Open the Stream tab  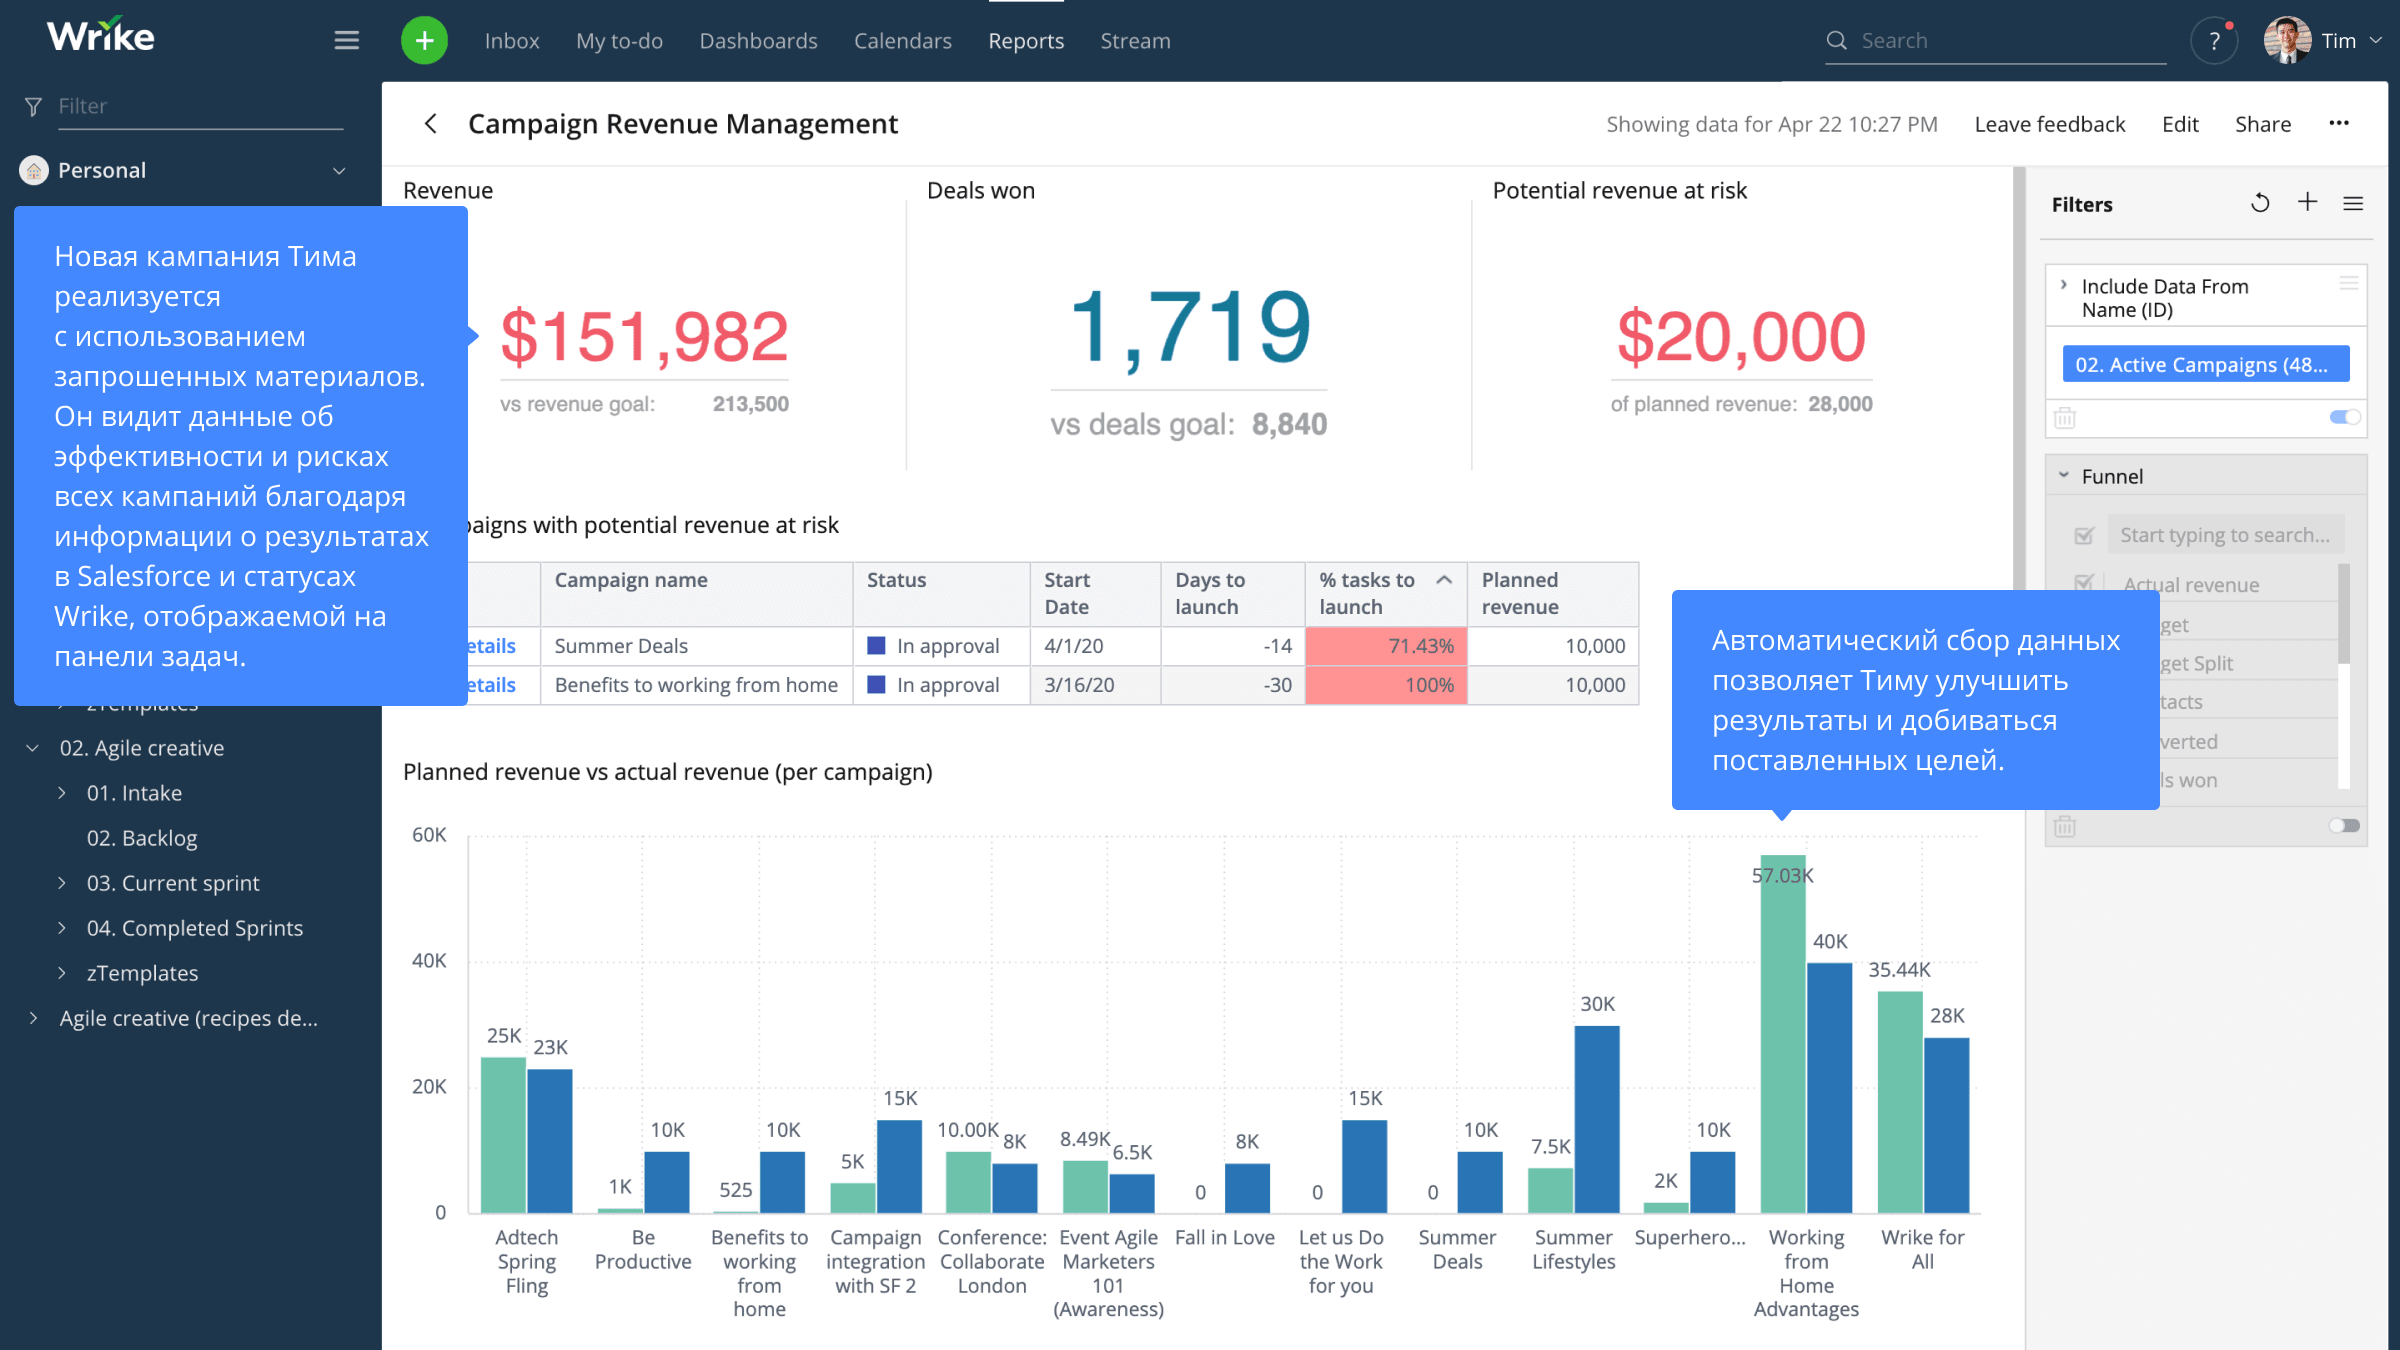pos(1135,41)
